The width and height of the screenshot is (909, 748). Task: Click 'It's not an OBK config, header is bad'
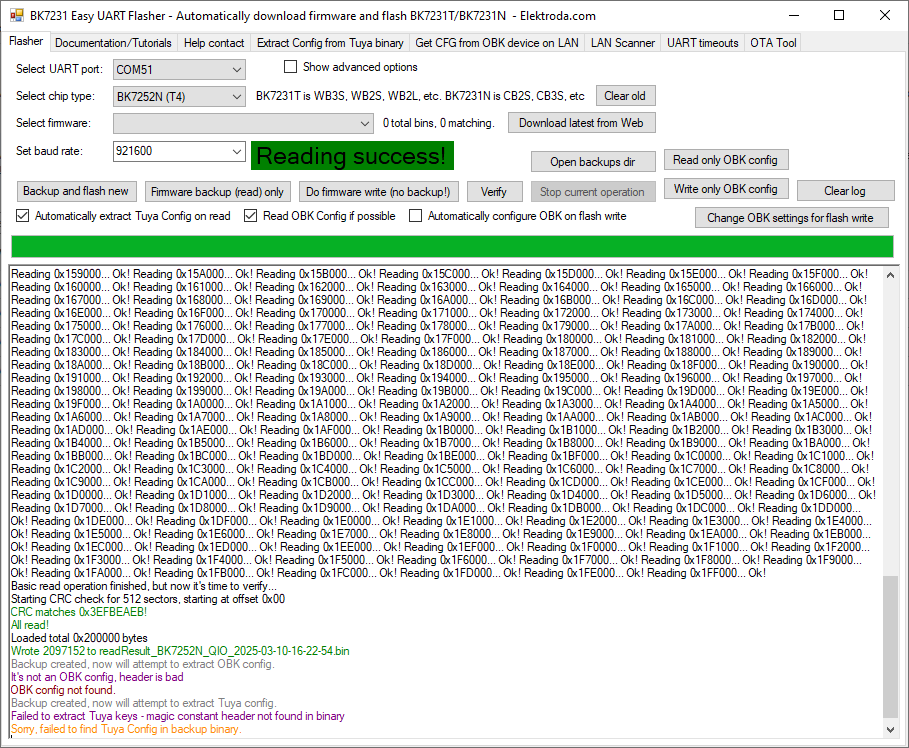pyautogui.click(x=97, y=677)
